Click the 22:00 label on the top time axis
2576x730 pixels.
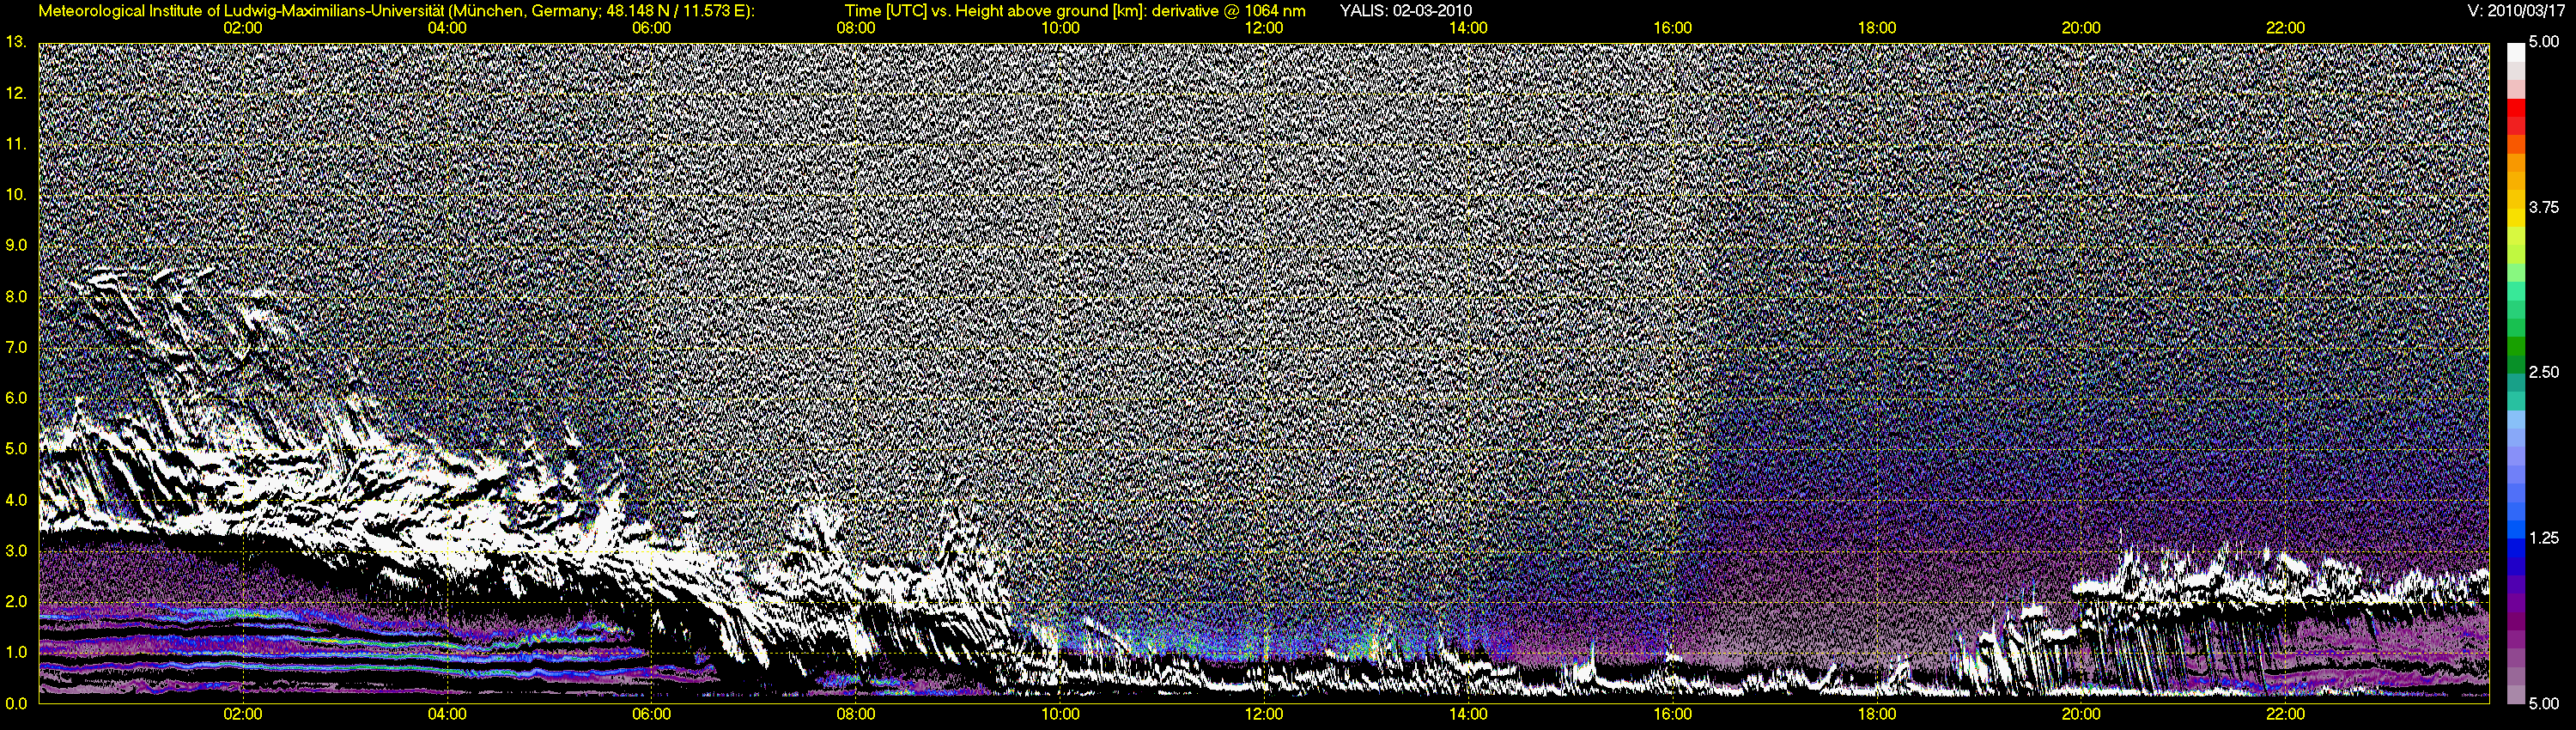(x=2286, y=28)
